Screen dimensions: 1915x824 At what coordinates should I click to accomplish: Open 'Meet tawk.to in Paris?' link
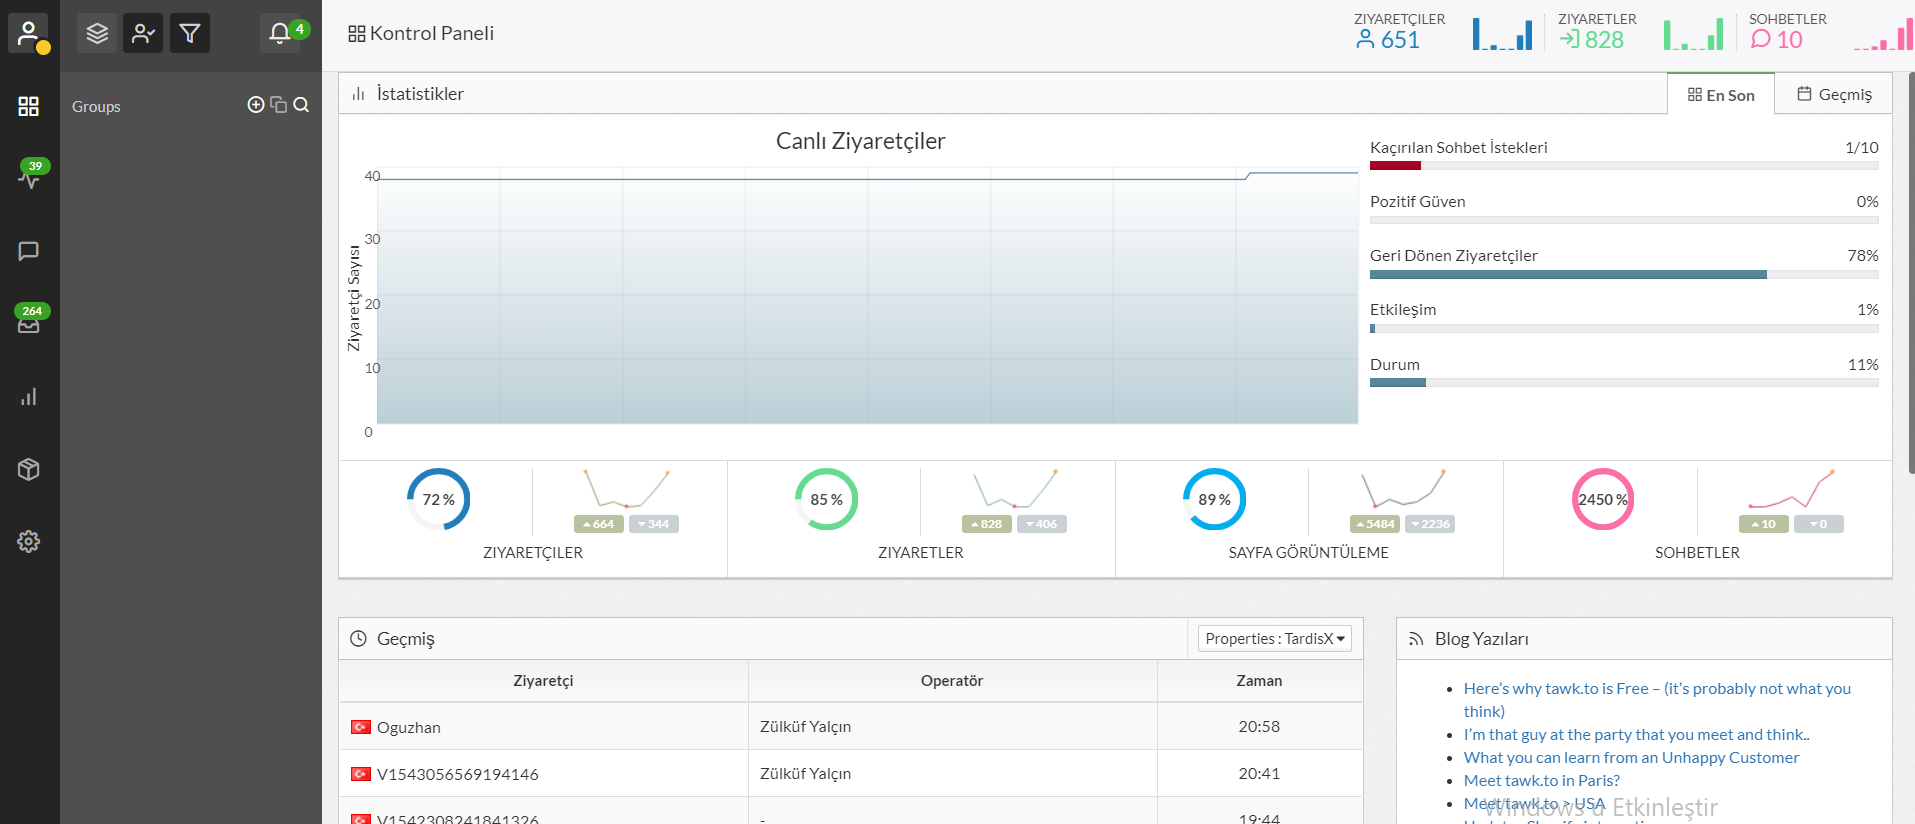coord(1541,780)
